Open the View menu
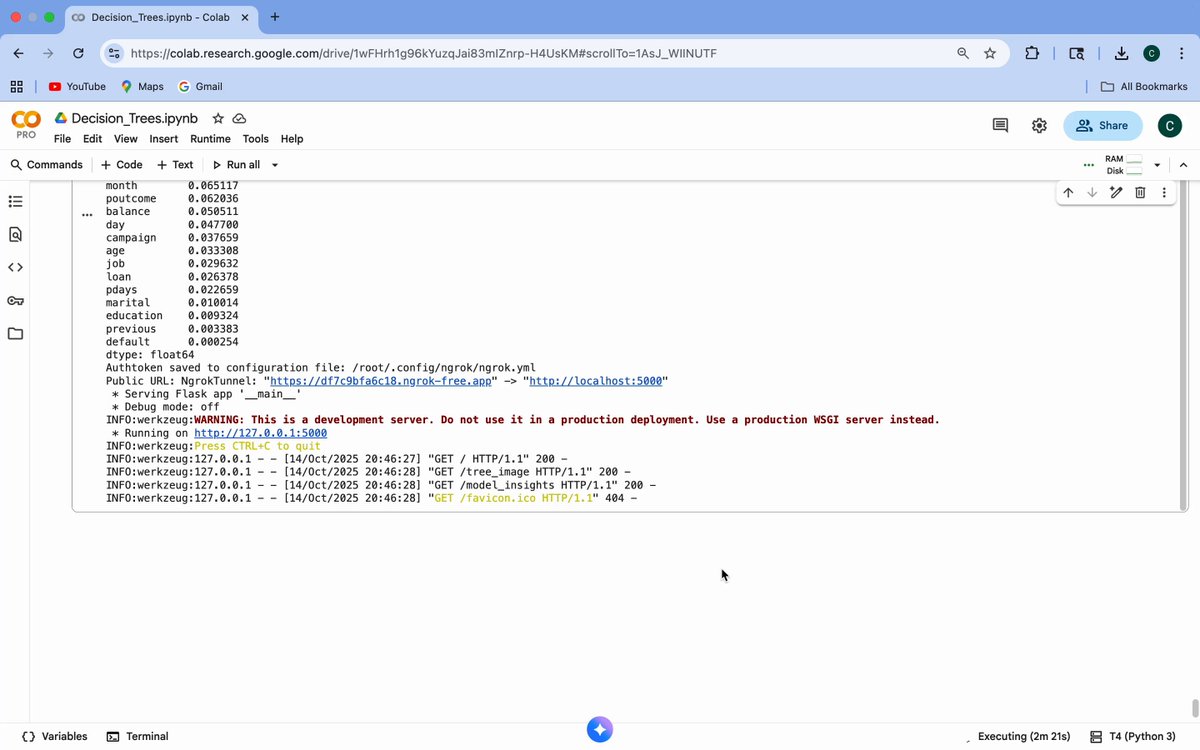Viewport: 1200px width, 750px height. (x=126, y=139)
